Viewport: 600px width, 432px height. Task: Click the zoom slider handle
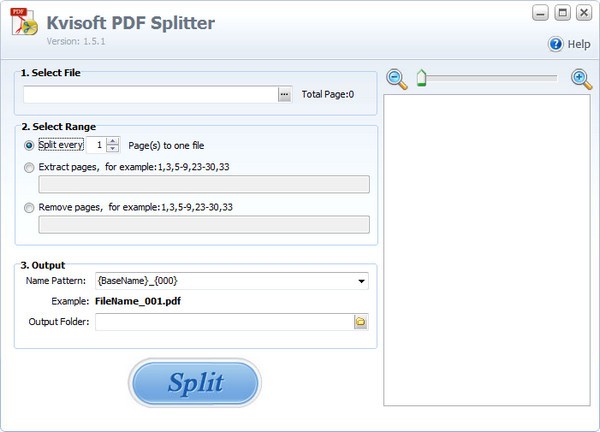pyautogui.click(x=421, y=77)
